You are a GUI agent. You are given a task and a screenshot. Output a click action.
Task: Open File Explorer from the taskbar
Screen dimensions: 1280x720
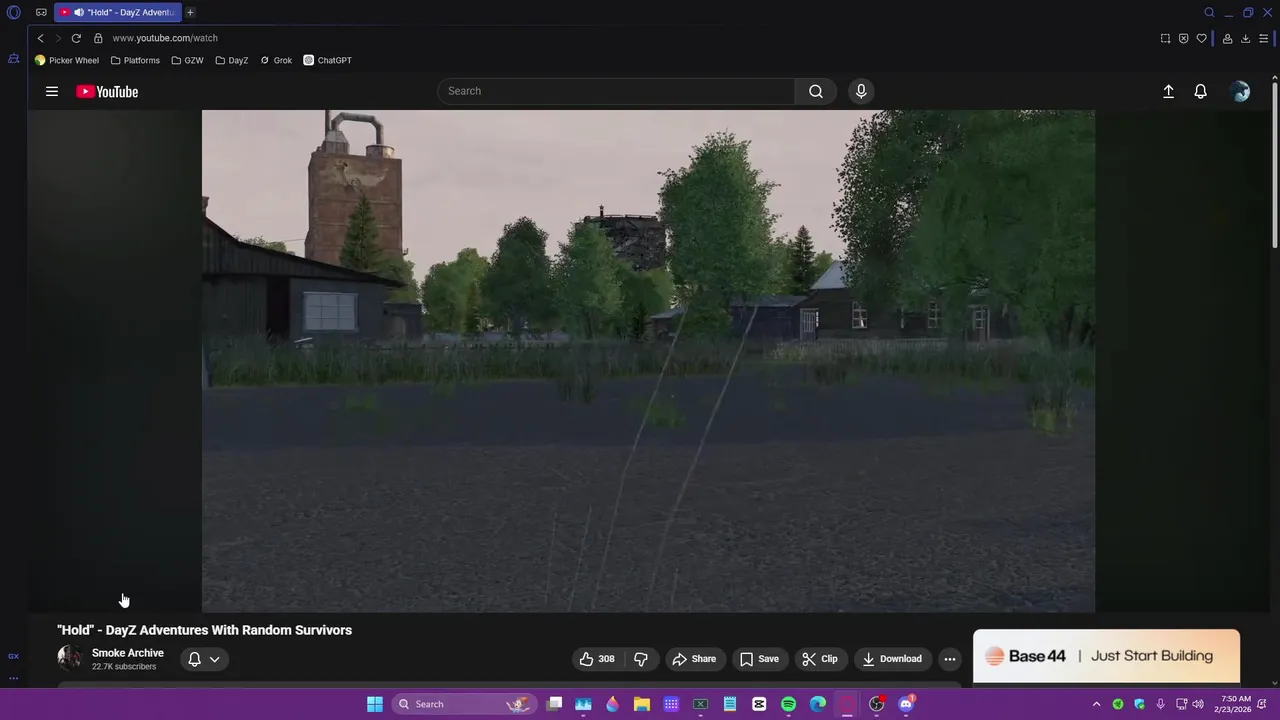click(x=642, y=704)
